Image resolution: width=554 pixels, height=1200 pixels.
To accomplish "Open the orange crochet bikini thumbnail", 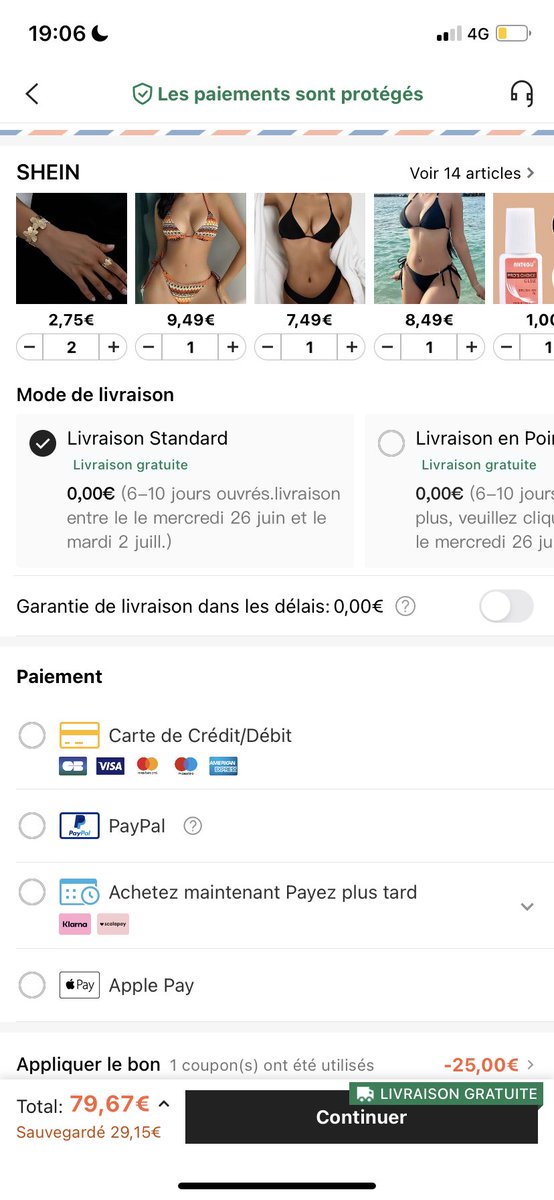I will point(191,248).
